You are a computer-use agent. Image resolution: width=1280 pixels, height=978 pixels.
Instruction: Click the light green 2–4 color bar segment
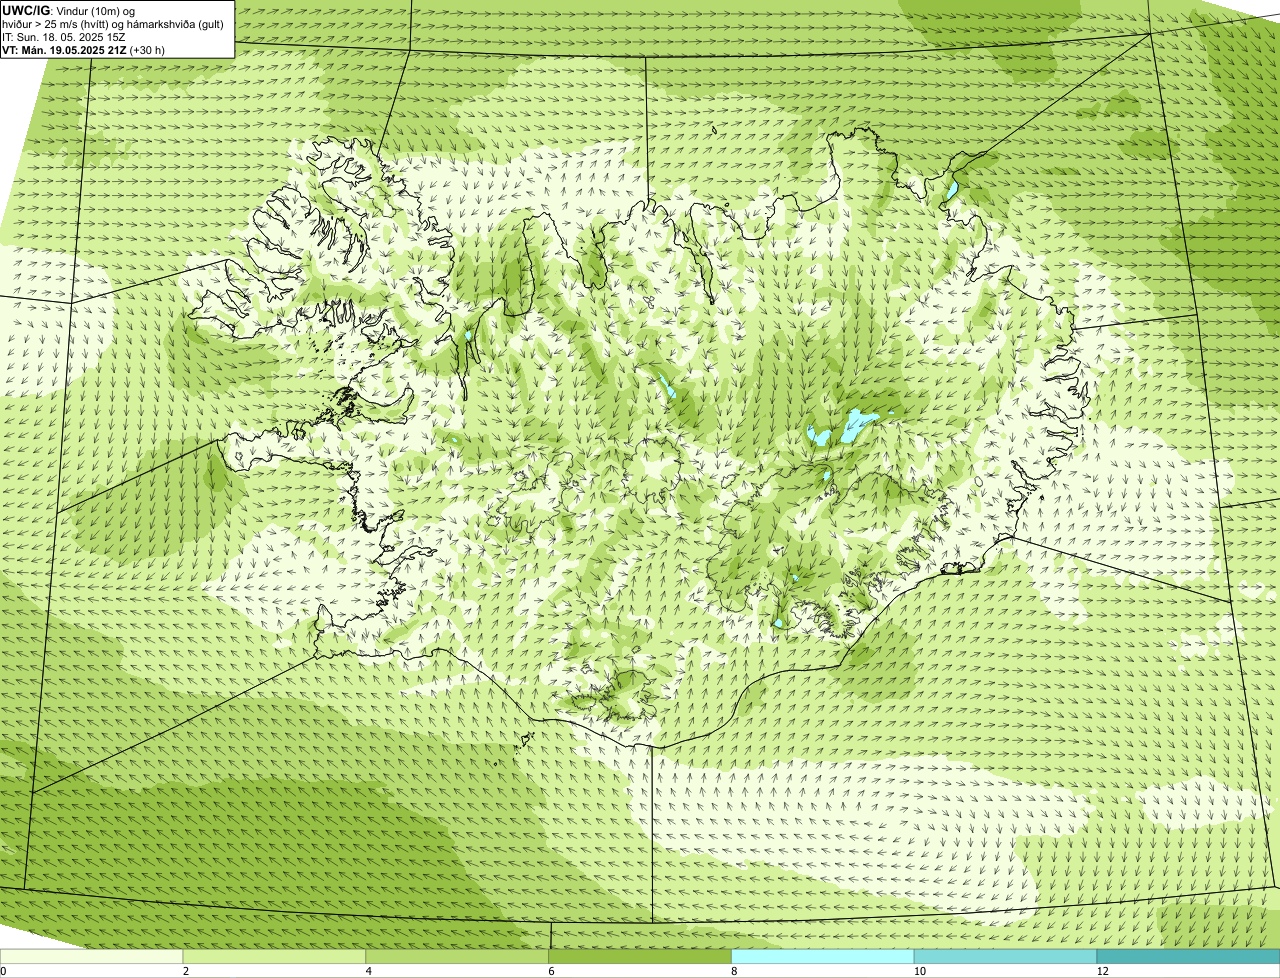point(274,956)
